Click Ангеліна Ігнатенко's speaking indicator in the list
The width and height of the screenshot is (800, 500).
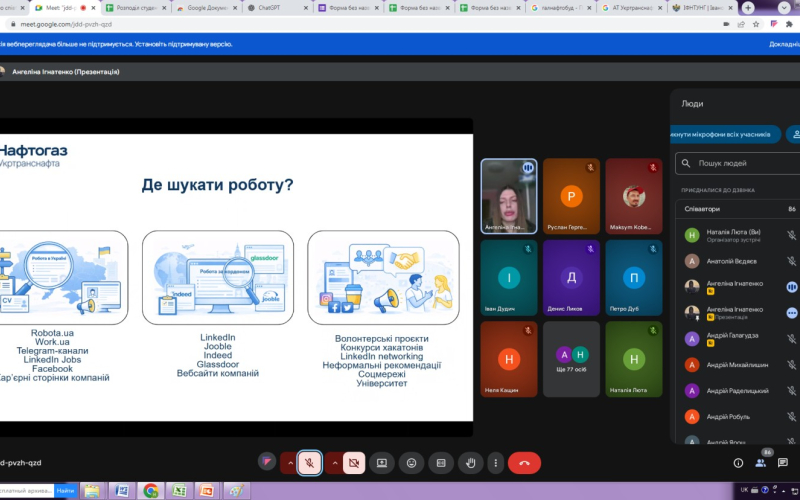[791, 287]
